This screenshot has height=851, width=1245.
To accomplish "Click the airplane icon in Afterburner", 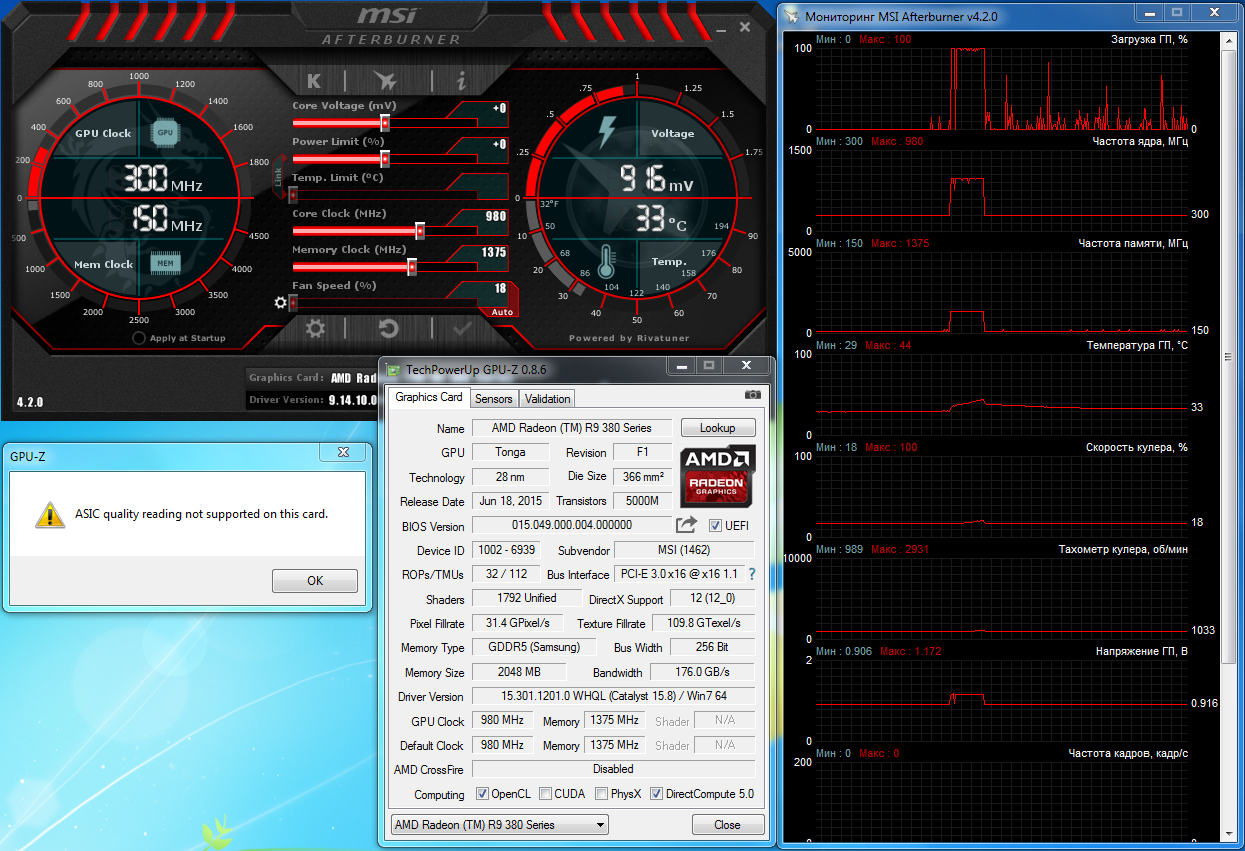I will tap(385, 81).
